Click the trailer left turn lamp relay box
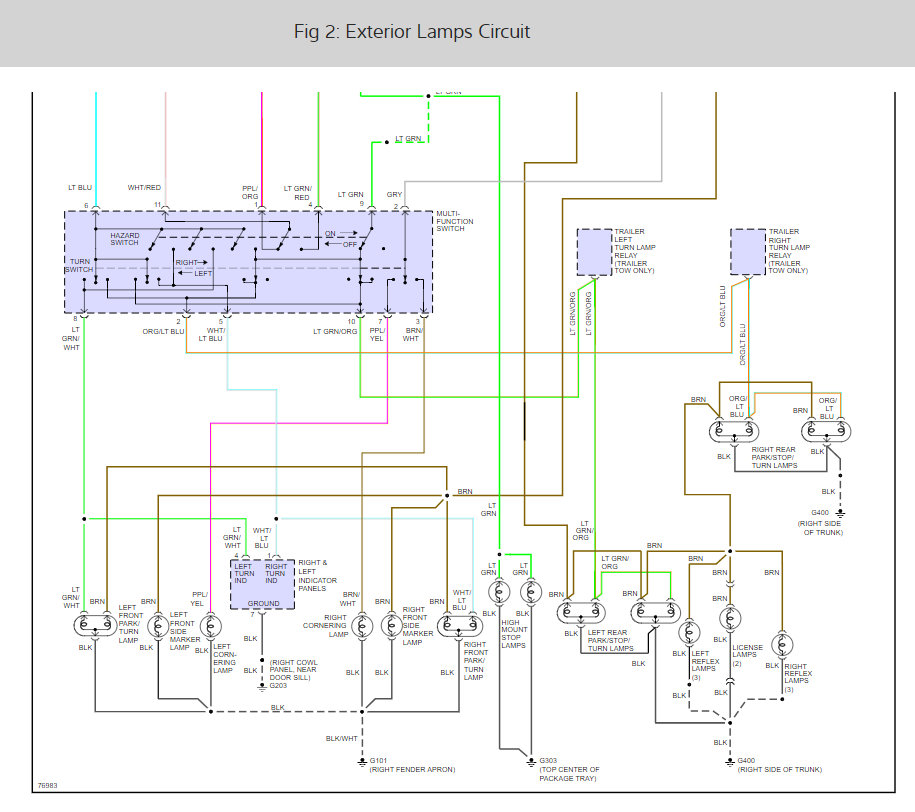Screen dimensions: 915x812 (595, 252)
